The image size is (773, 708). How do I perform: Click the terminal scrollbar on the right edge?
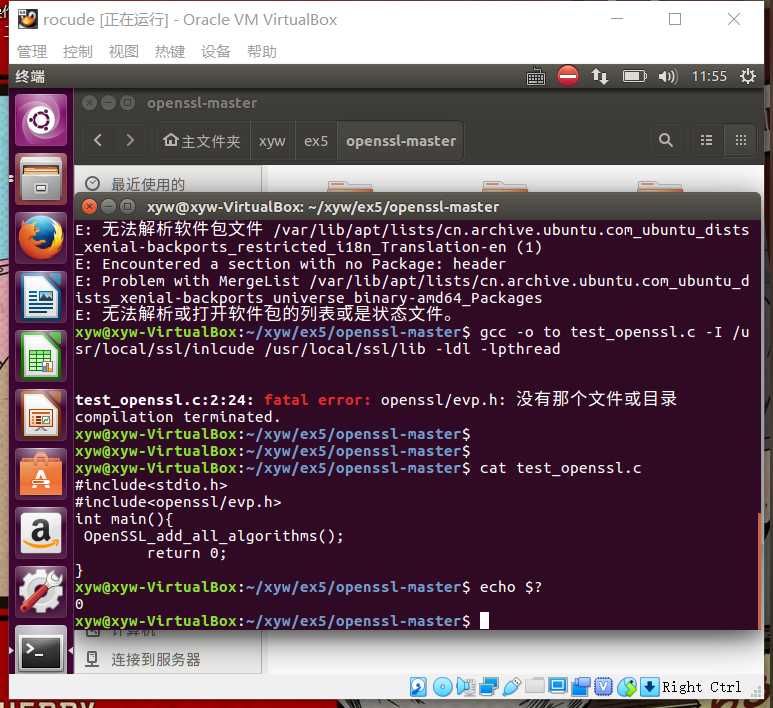(x=759, y=570)
